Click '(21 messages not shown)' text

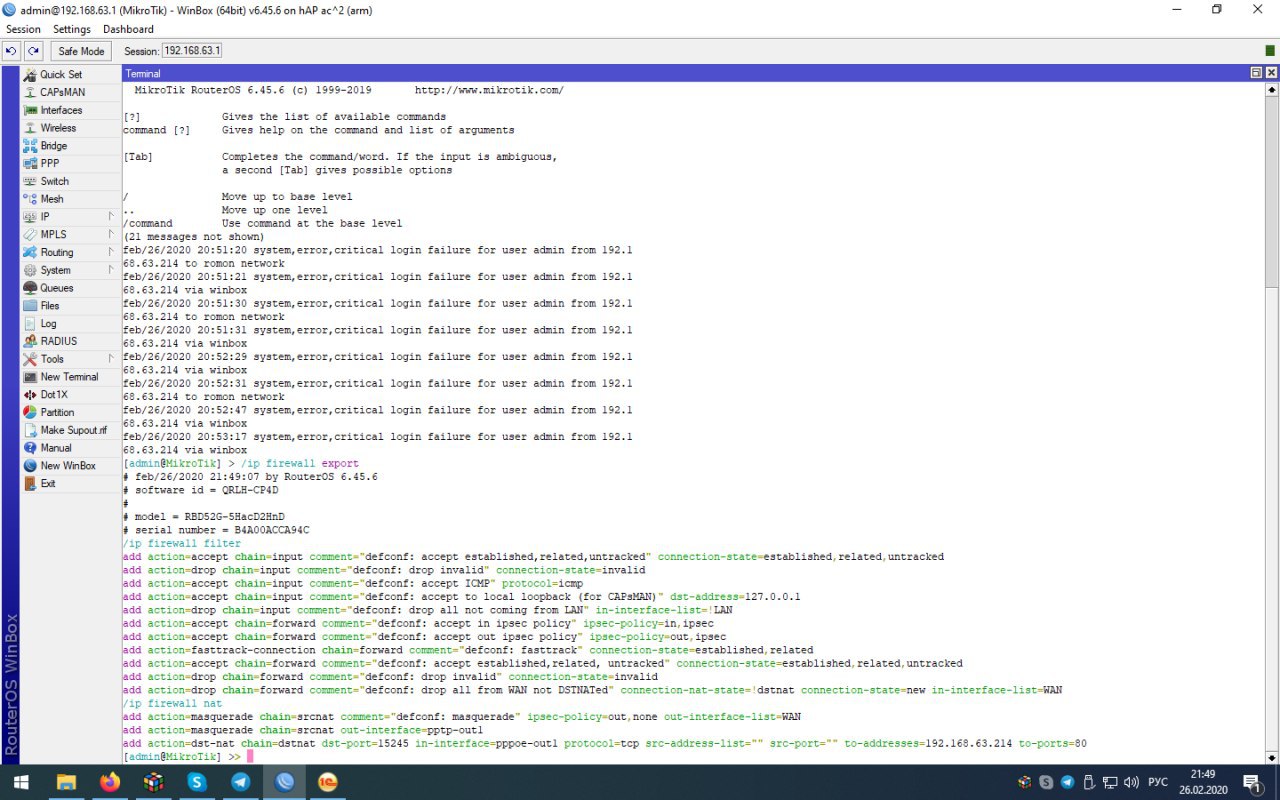coord(194,237)
